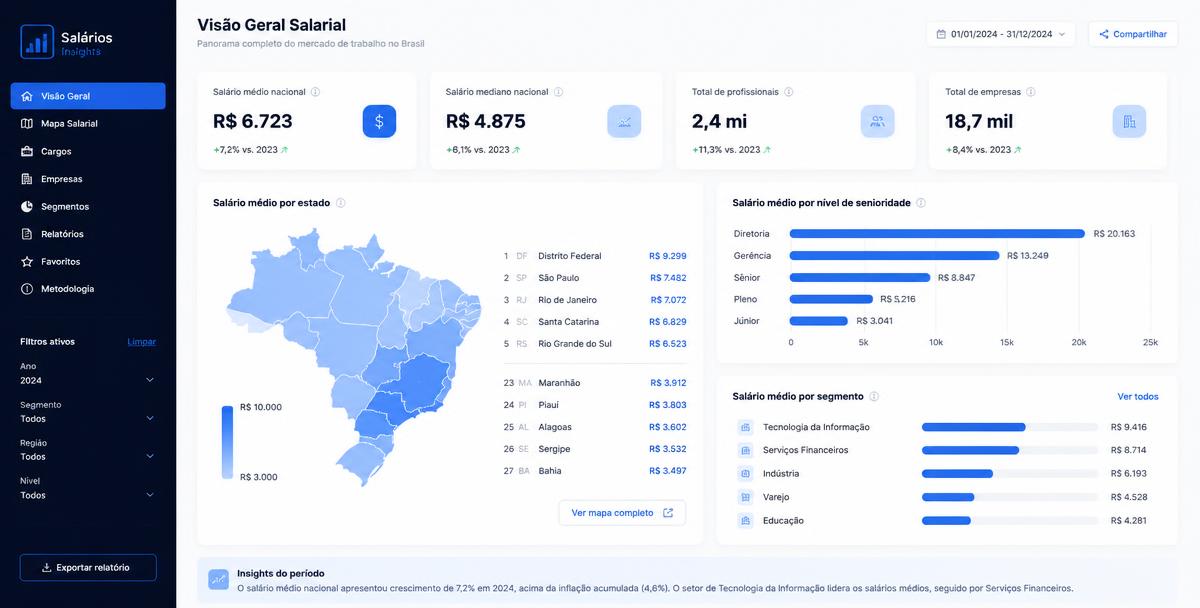Image resolution: width=1200 pixels, height=608 pixels.
Task: Click info icon next to Salário médio por estado
Action: tap(340, 203)
